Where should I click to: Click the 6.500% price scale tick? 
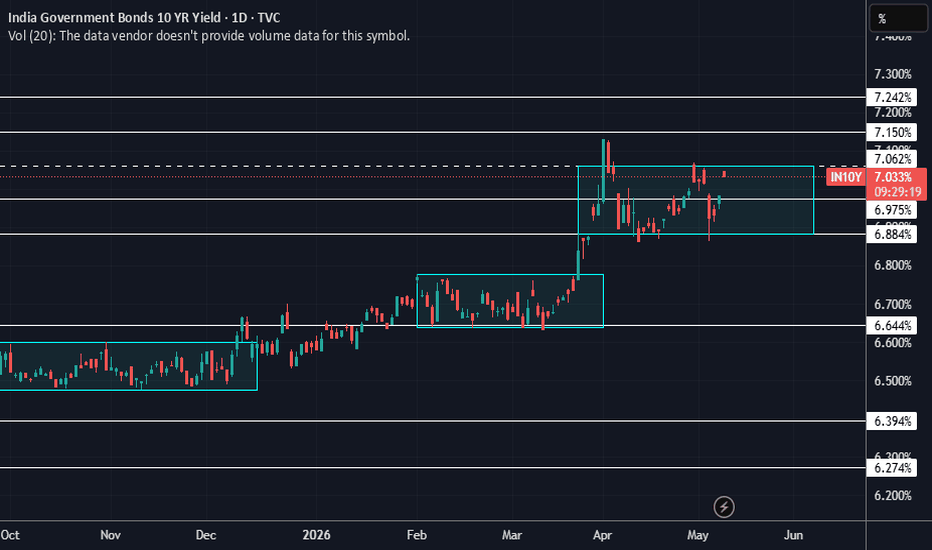coord(893,381)
